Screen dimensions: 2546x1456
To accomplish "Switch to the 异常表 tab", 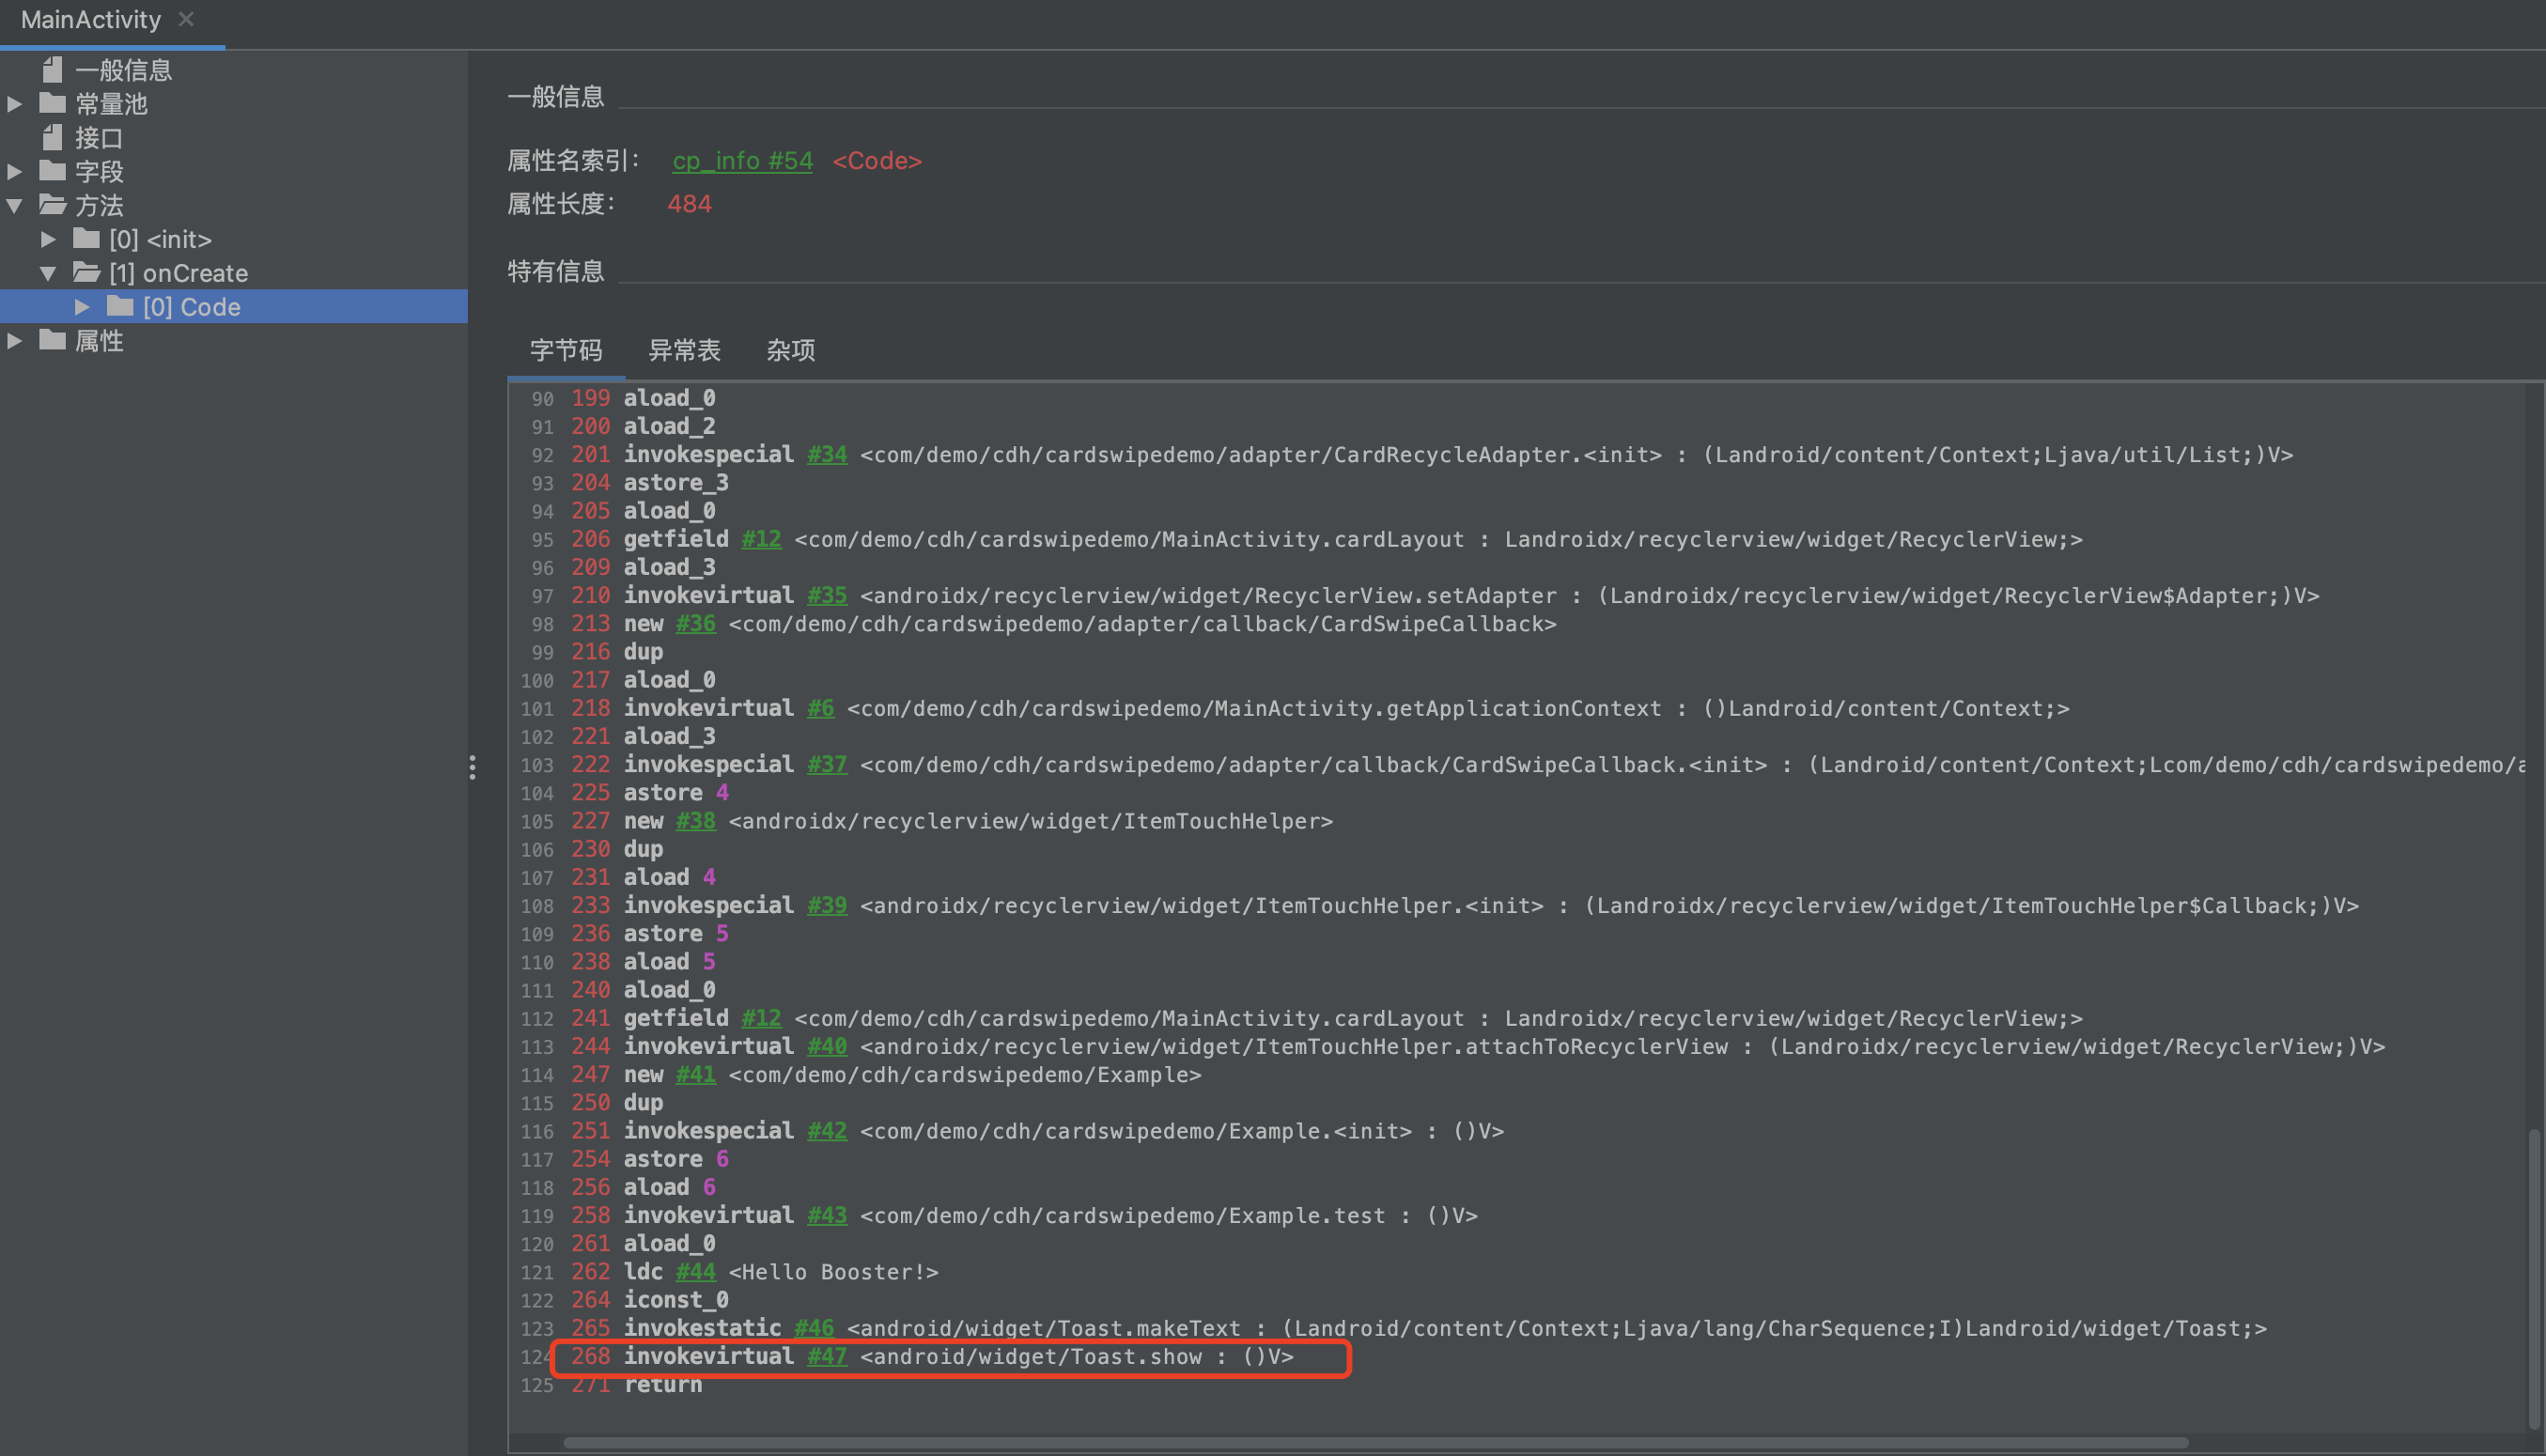I will tap(684, 350).
